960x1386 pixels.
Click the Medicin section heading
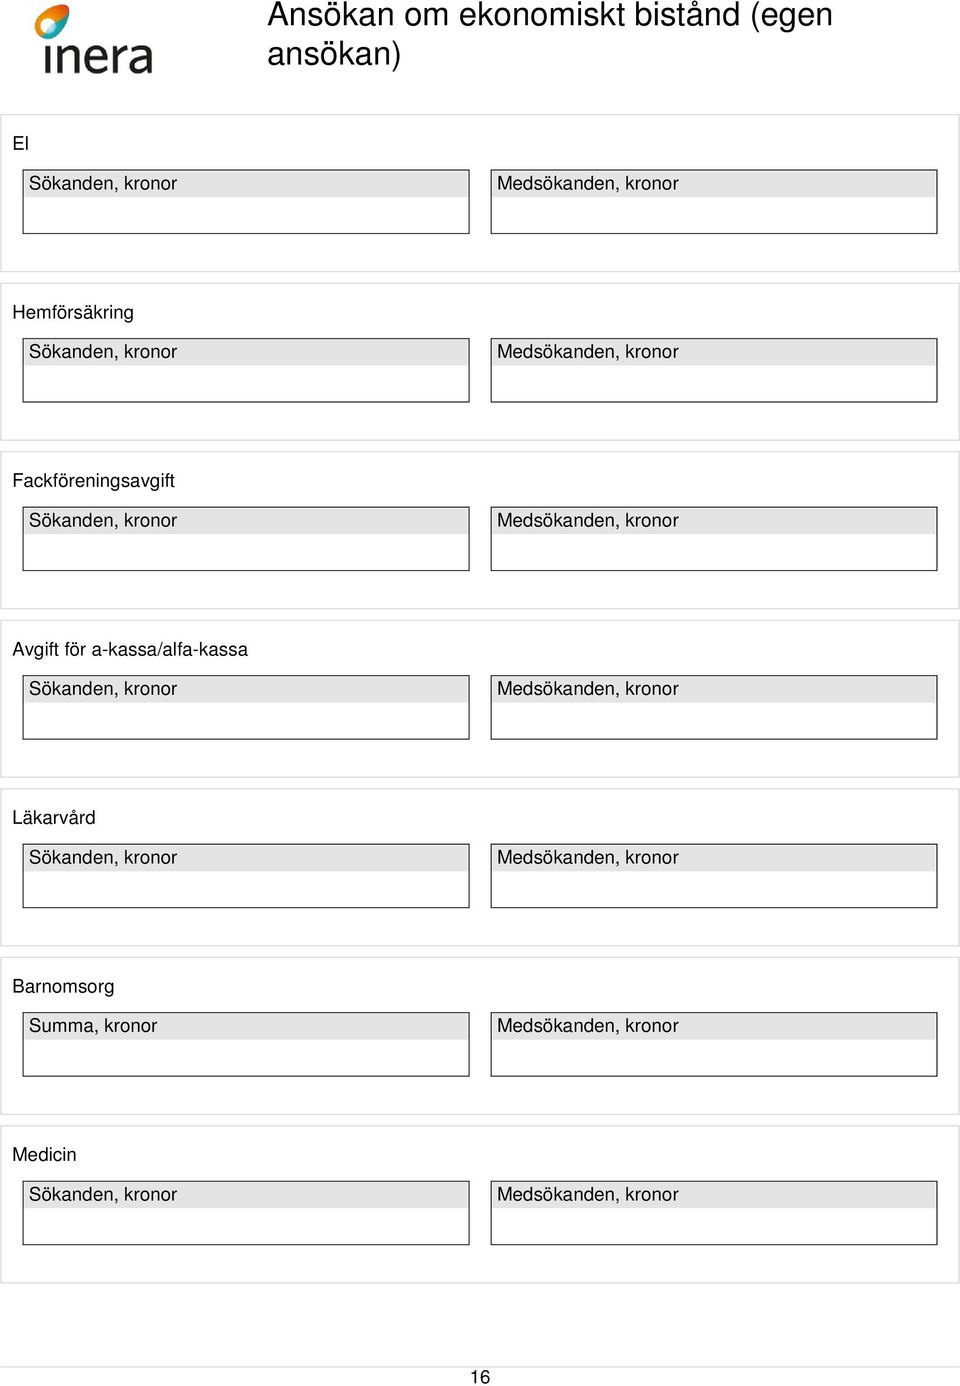[44, 1154]
